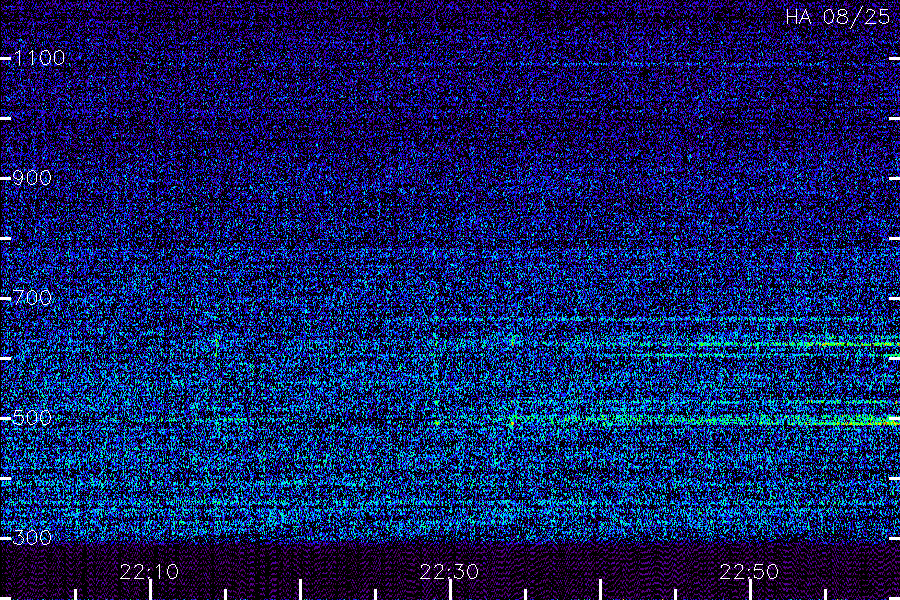Click the tick mark beneath 22:10

coord(150,590)
